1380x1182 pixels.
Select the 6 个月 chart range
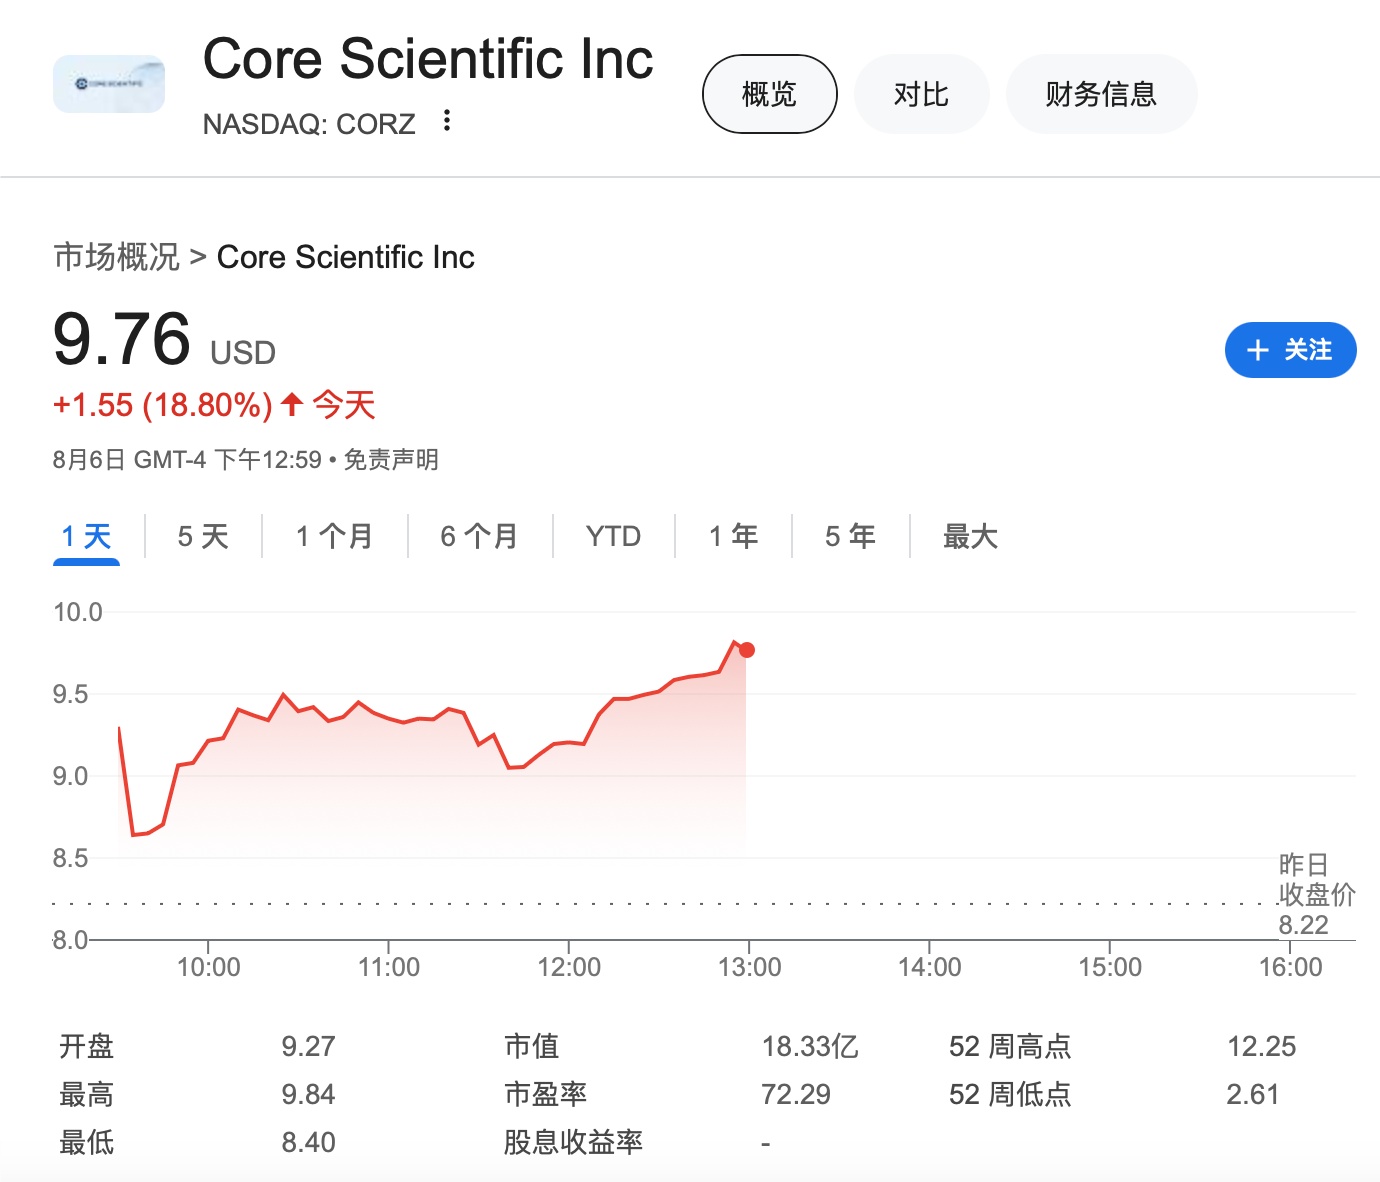pos(479,537)
